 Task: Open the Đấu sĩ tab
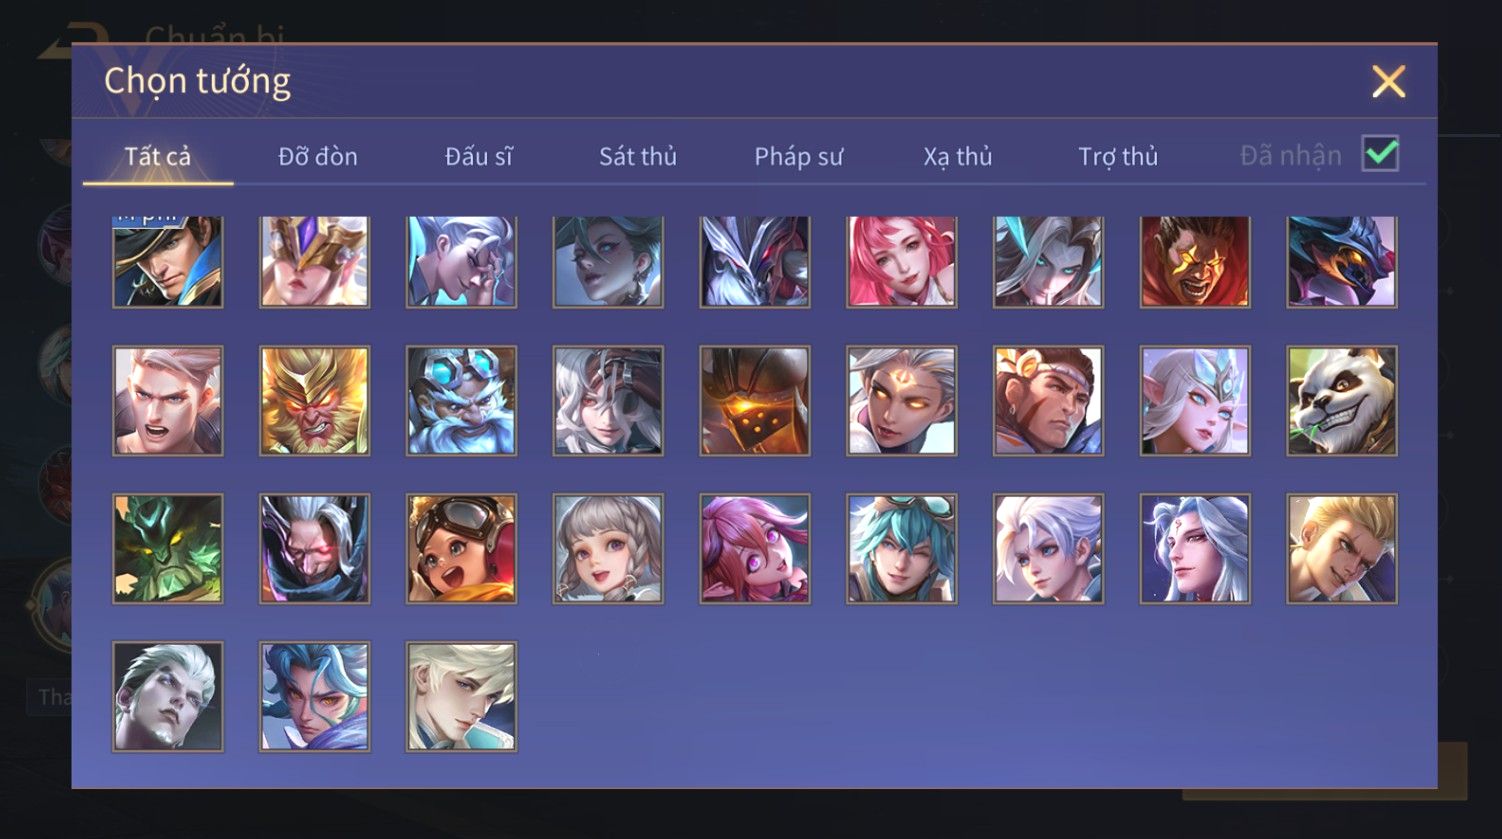(478, 157)
